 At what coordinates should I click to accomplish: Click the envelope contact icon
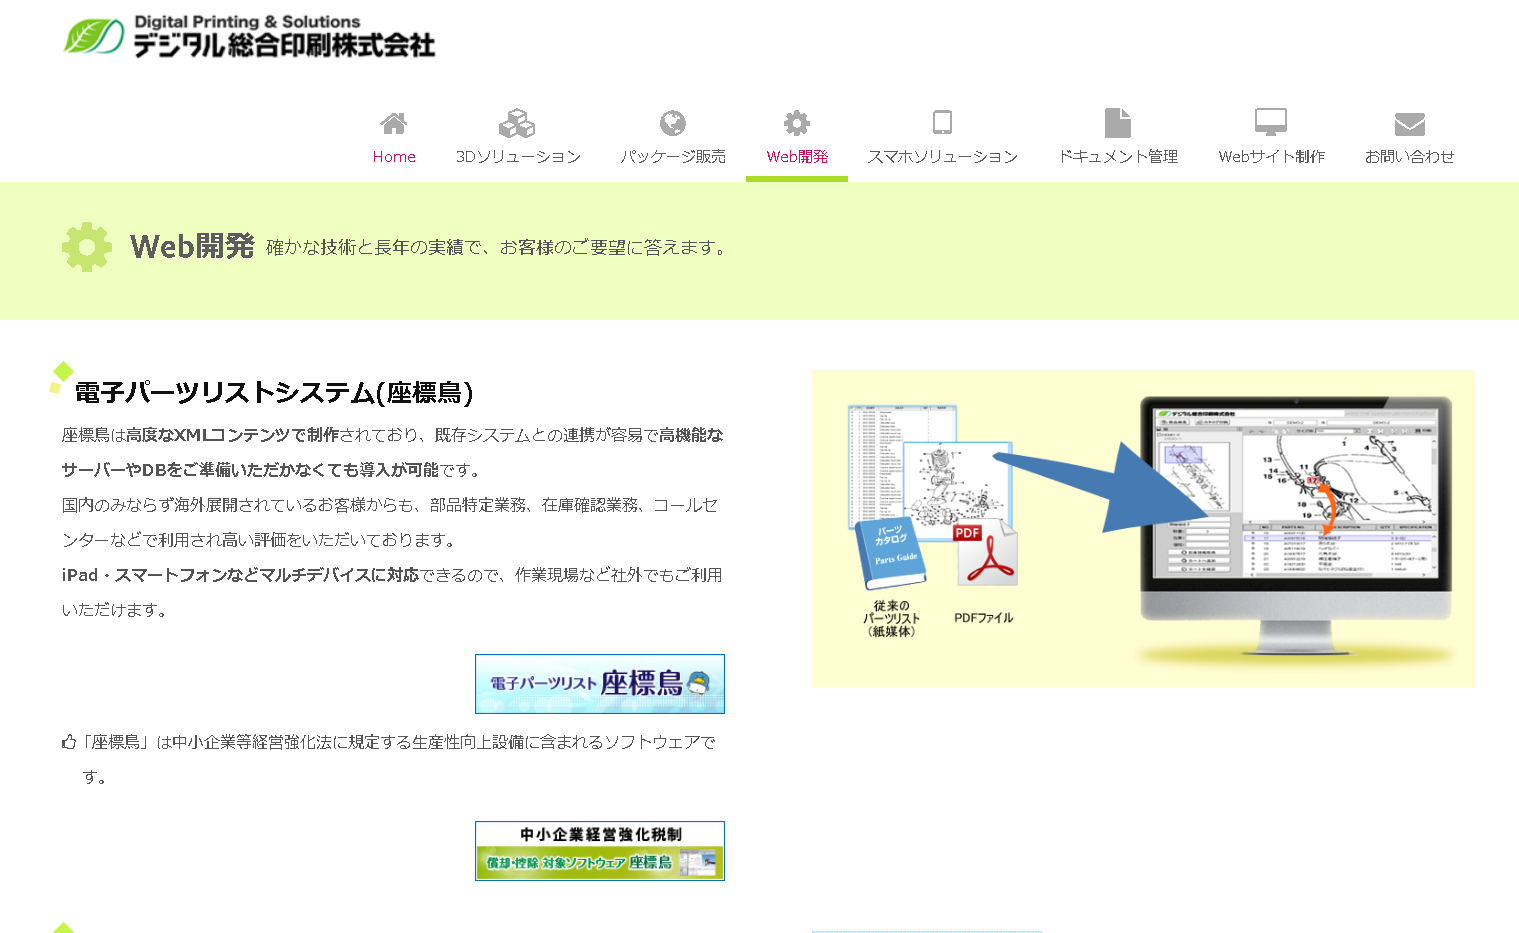pos(1409,123)
